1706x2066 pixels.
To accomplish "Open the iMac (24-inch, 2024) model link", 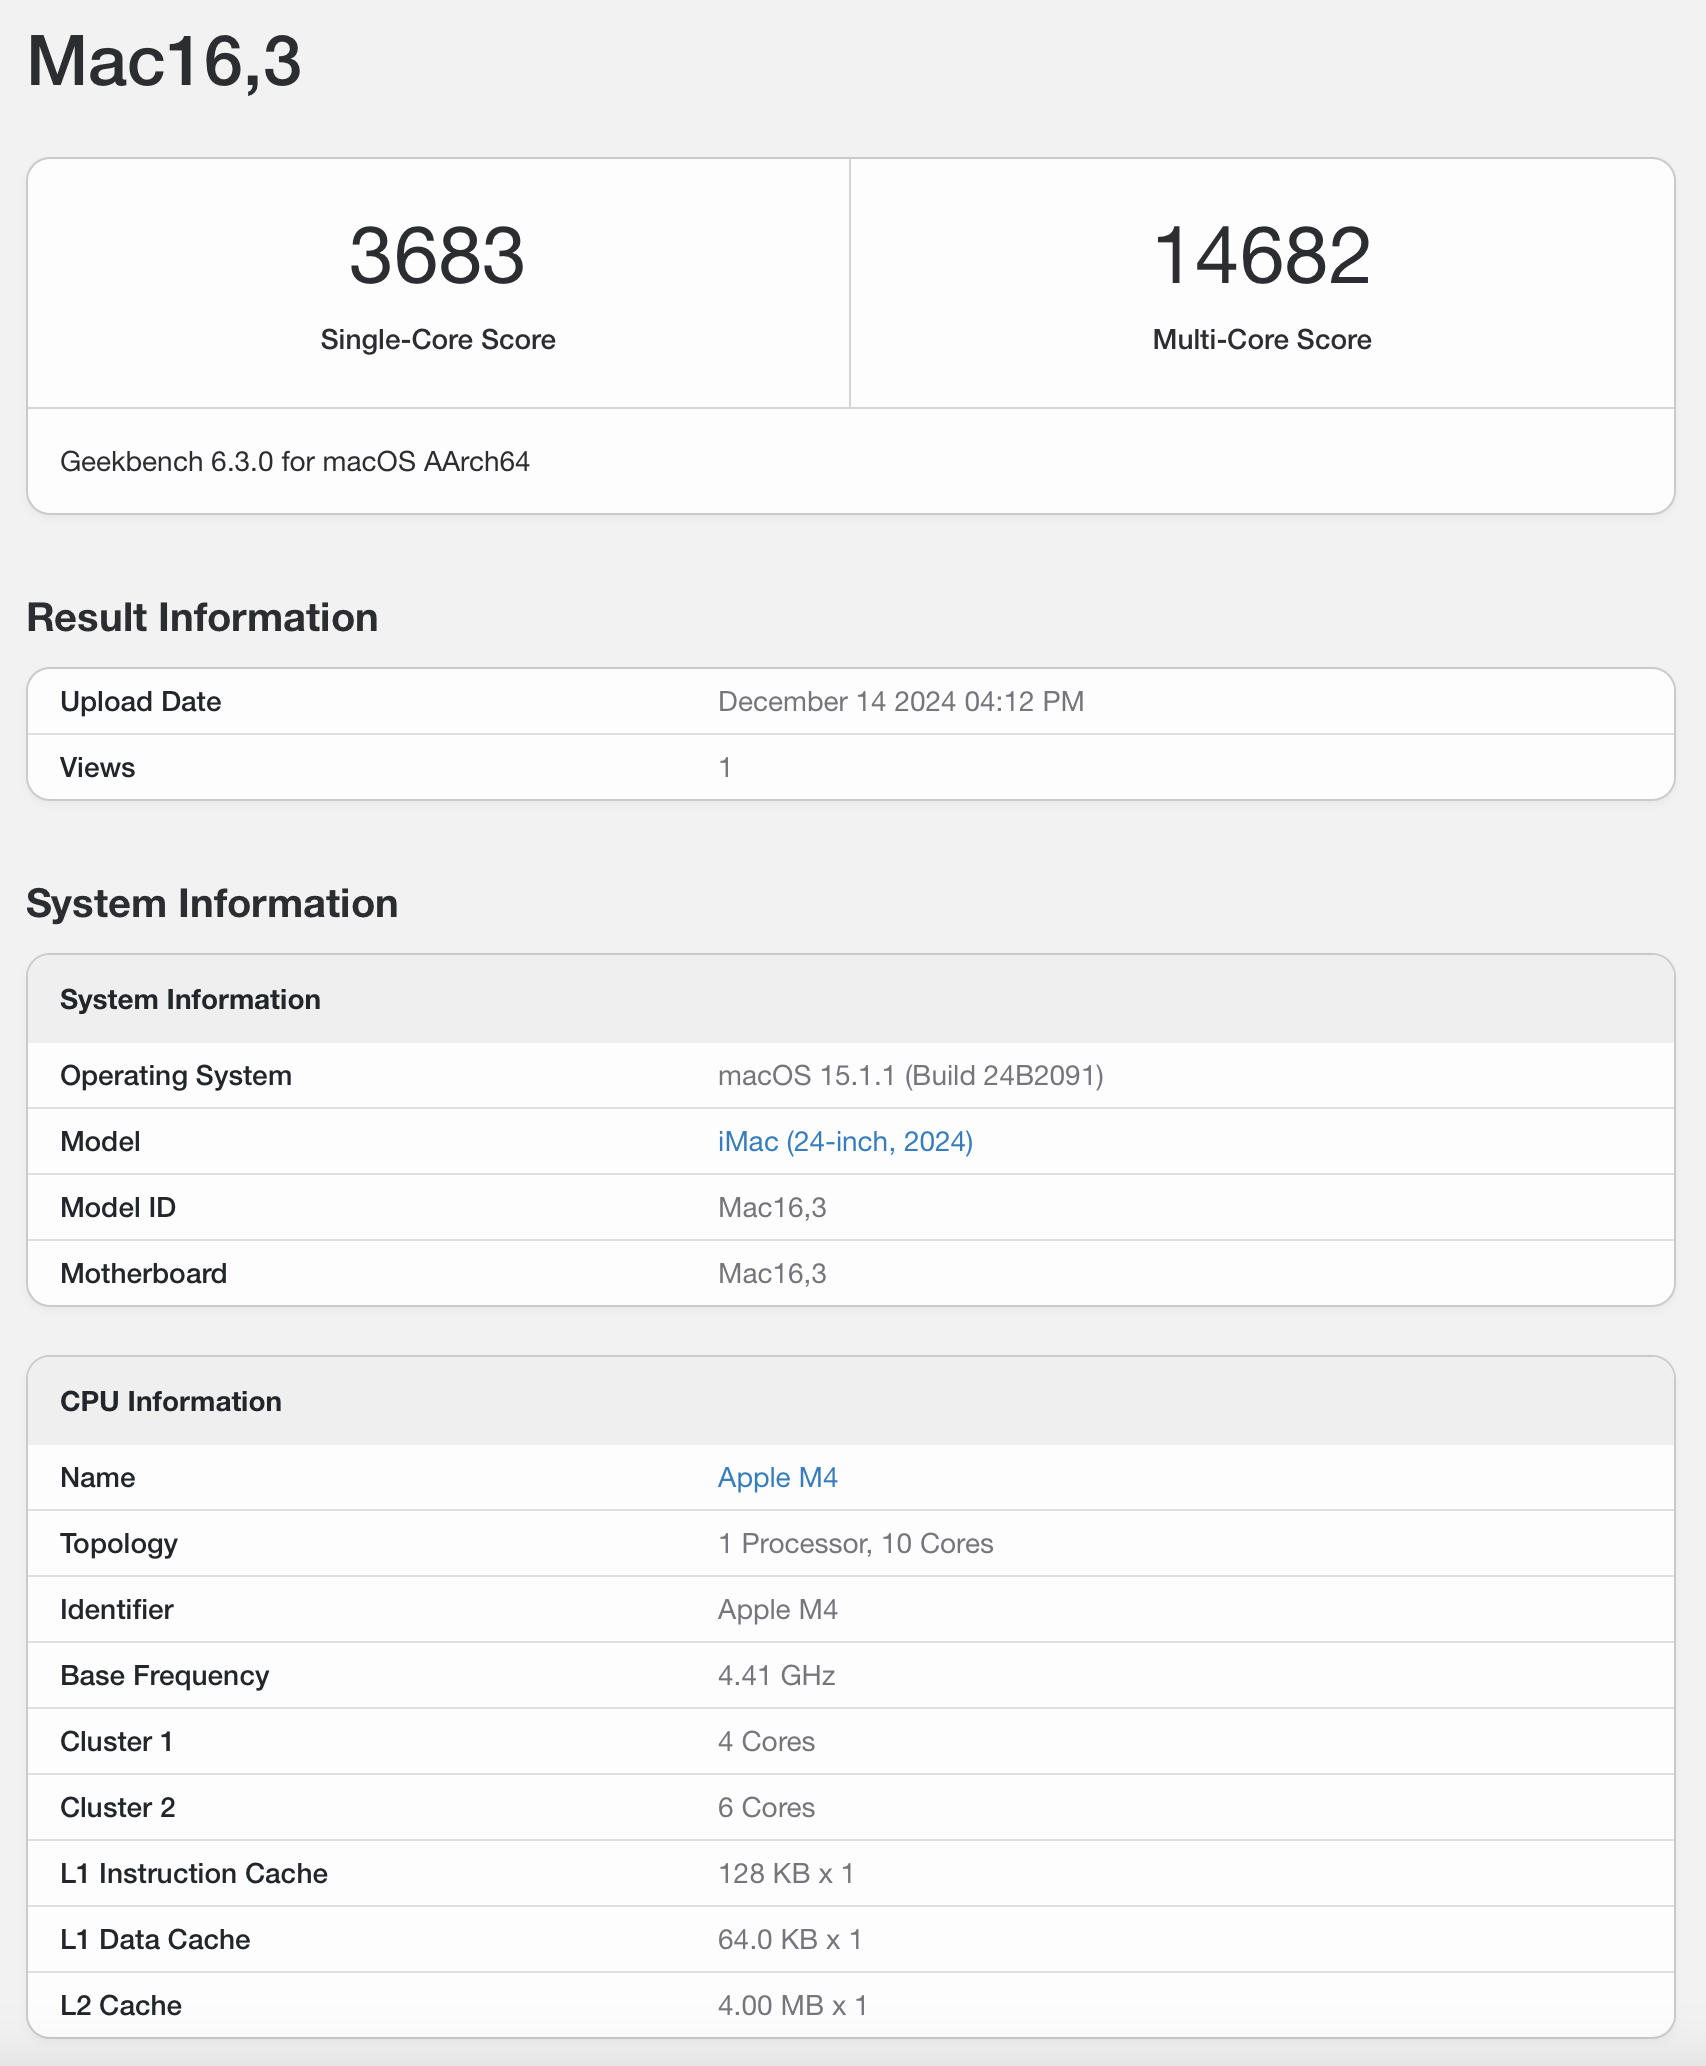I will tap(845, 1141).
